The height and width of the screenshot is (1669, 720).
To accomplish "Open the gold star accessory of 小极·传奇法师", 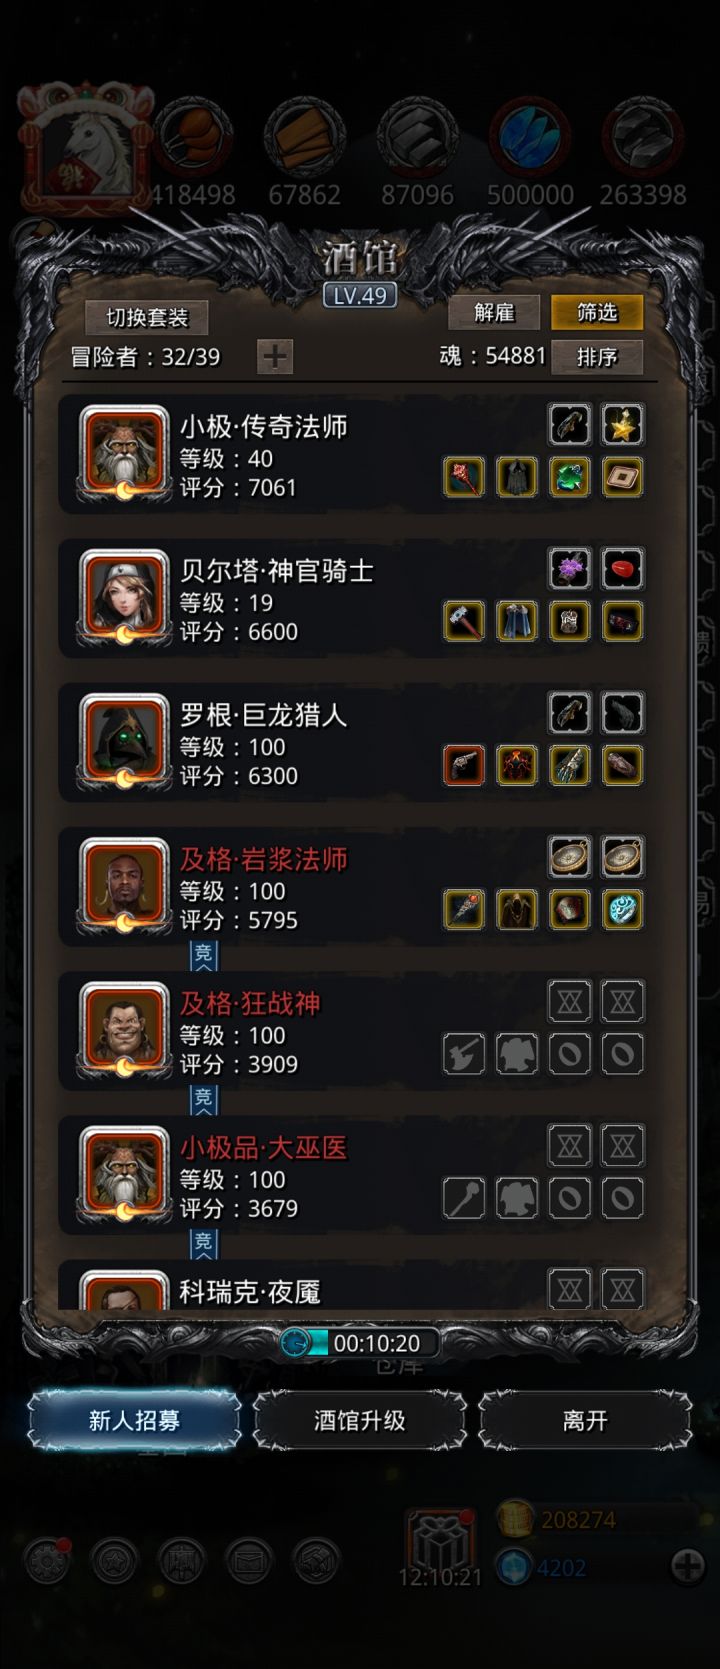I will point(622,425).
